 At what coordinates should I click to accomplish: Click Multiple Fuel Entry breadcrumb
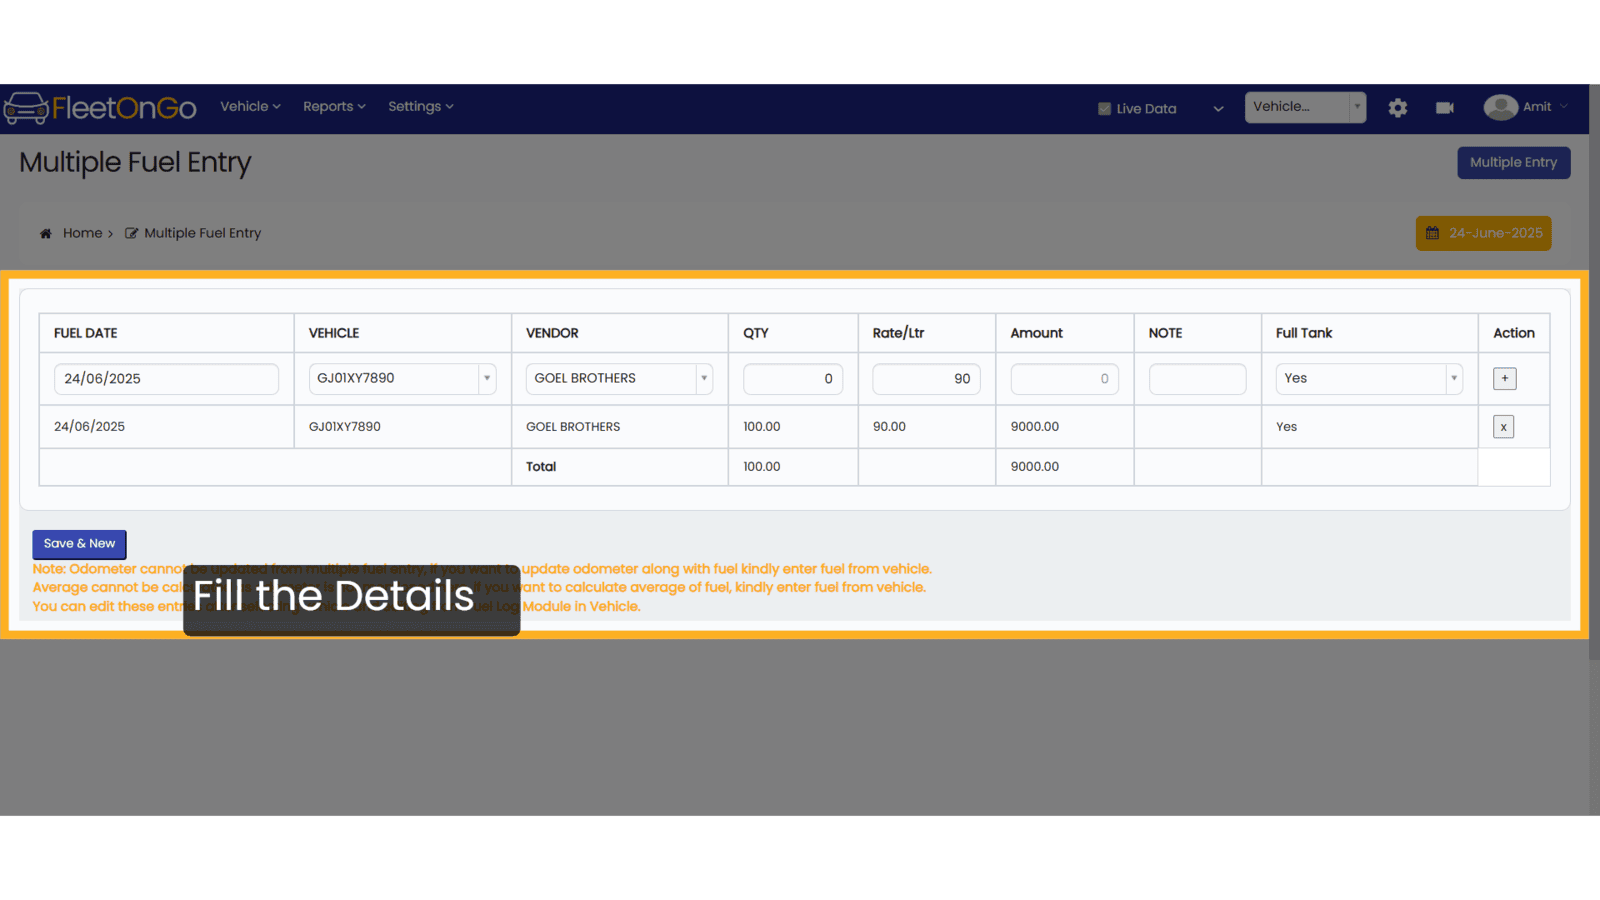click(202, 233)
